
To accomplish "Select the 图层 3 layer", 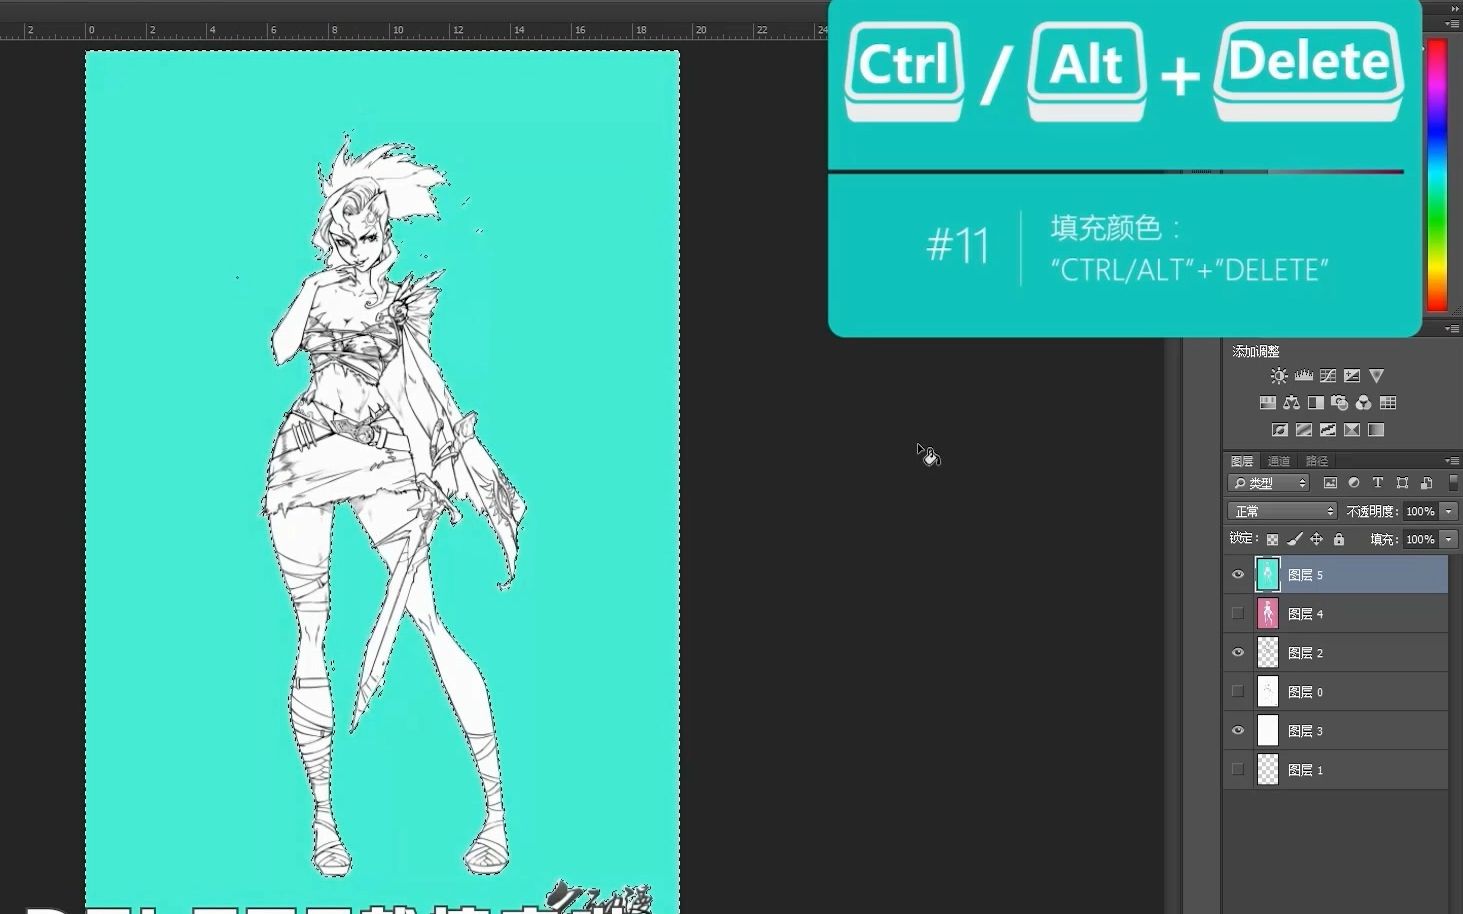I will click(x=1338, y=731).
